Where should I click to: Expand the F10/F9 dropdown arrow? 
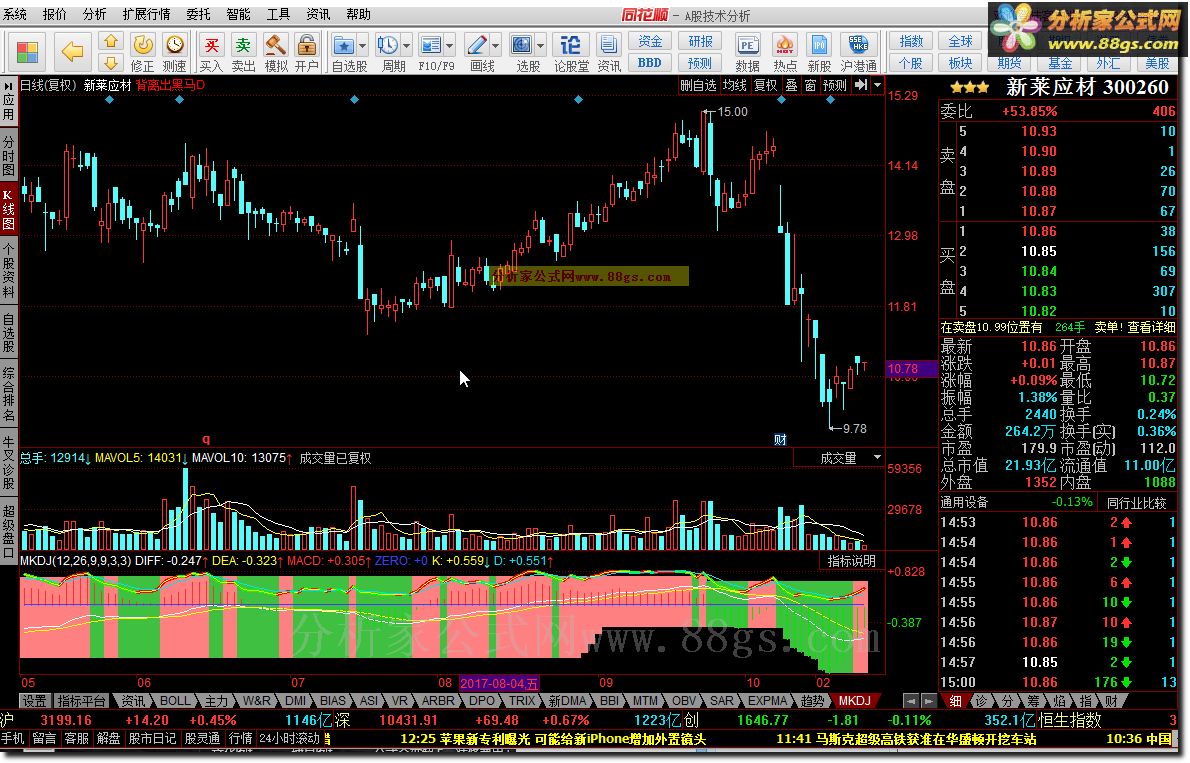click(450, 46)
